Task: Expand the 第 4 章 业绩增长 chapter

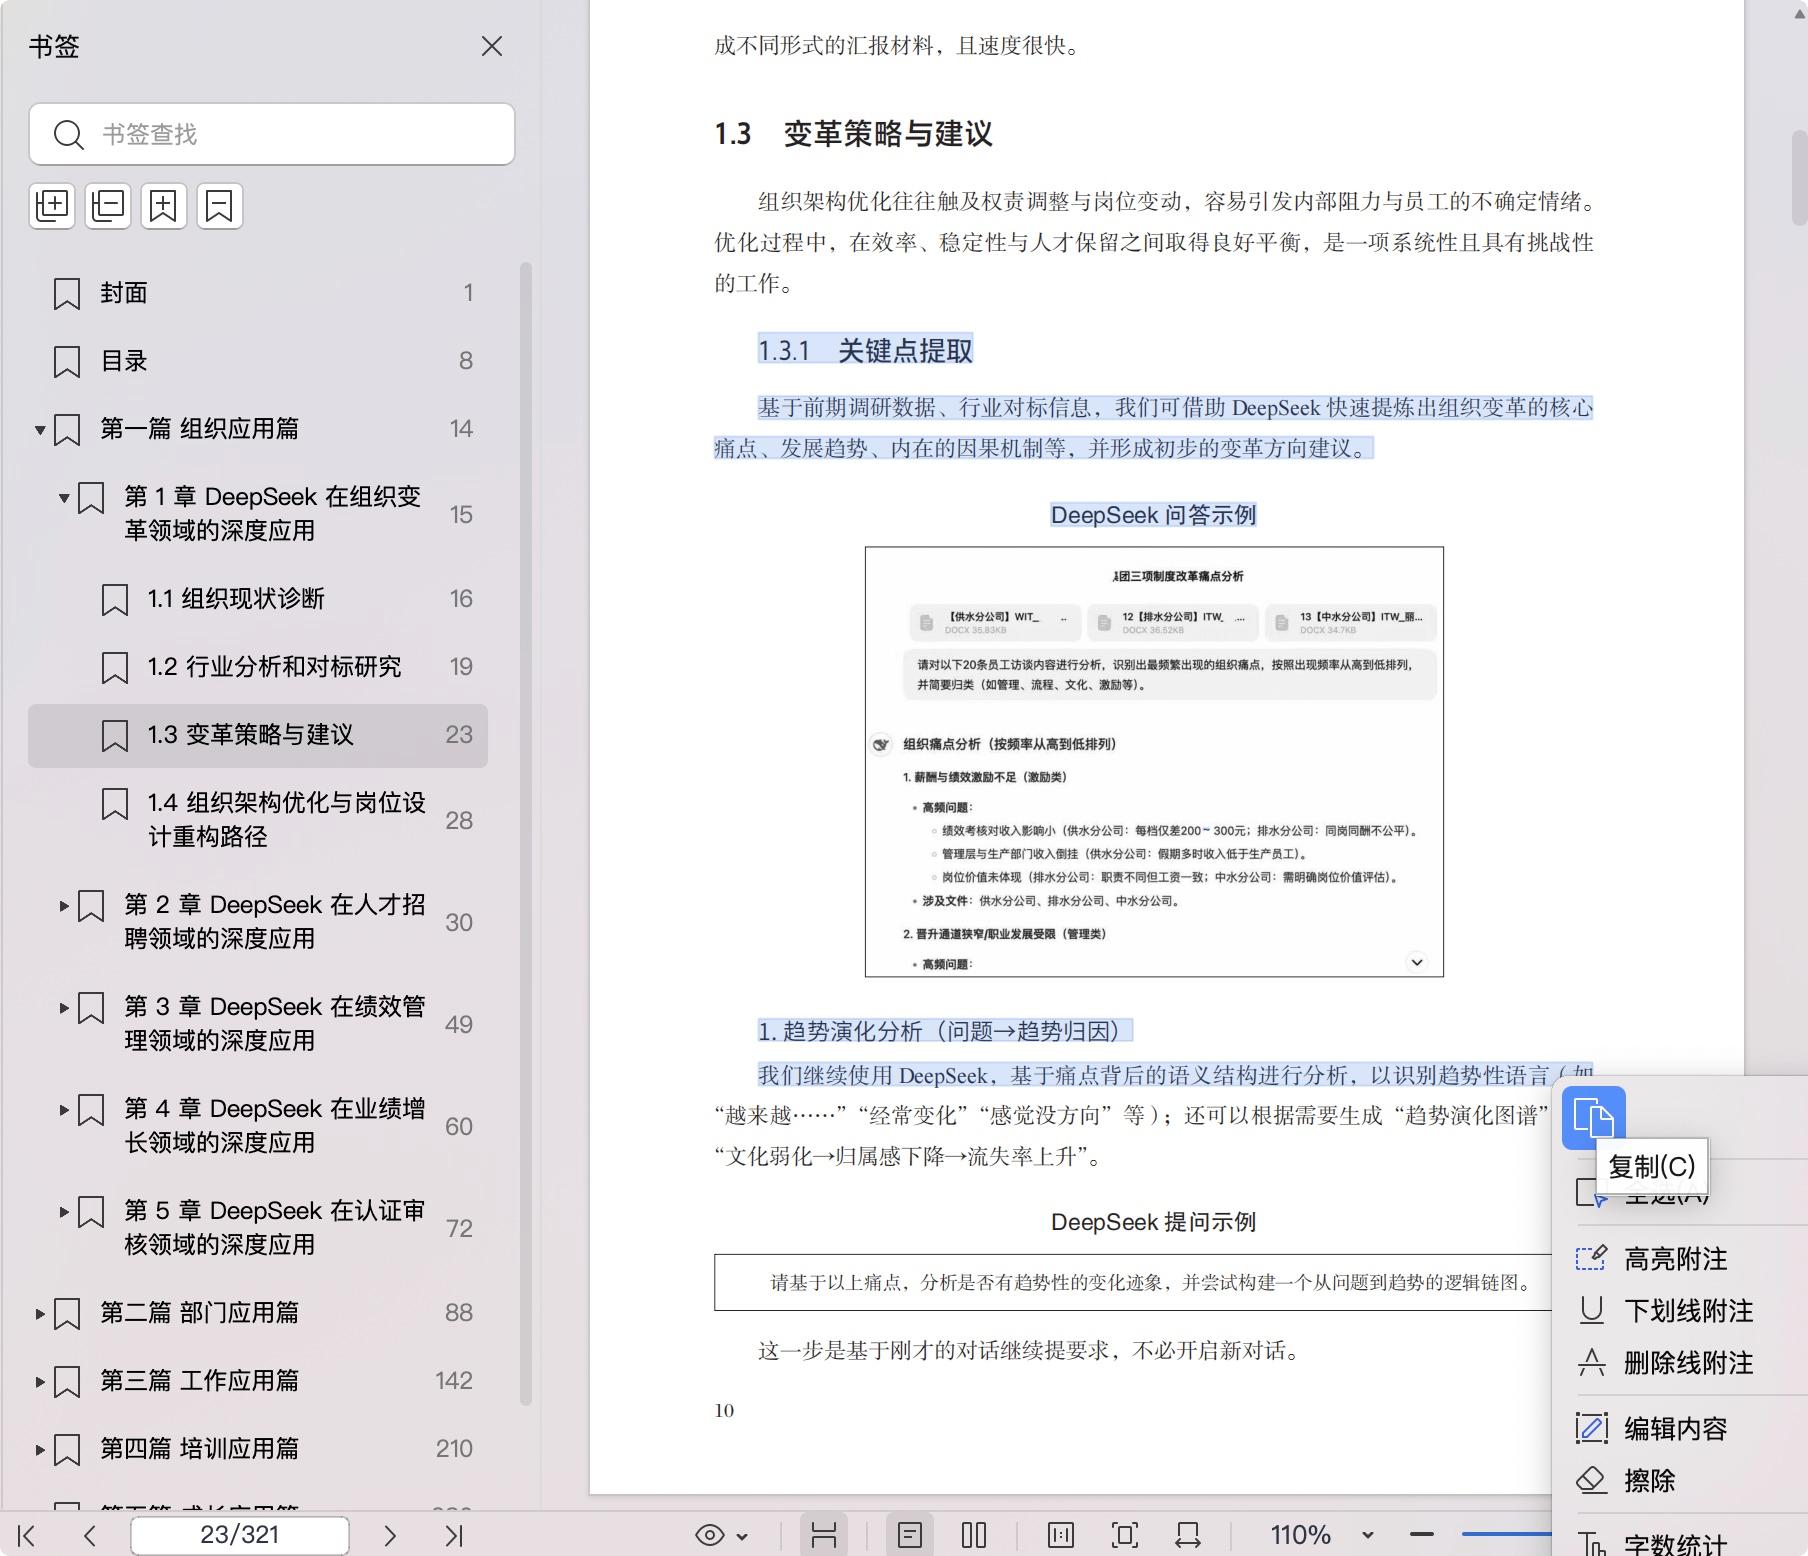Action: [64, 1110]
